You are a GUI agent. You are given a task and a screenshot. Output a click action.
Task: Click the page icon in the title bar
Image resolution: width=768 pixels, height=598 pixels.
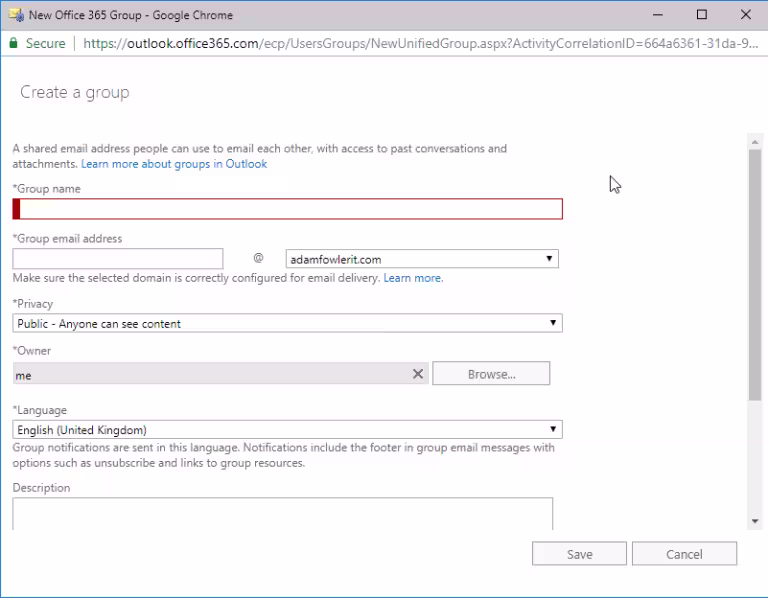coord(14,14)
